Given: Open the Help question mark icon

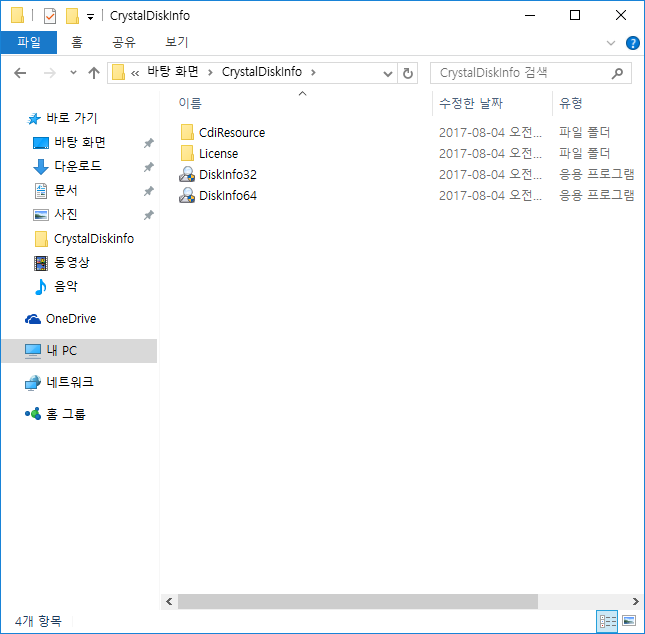Looking at the screenshot, I should [x=632, y=43].
